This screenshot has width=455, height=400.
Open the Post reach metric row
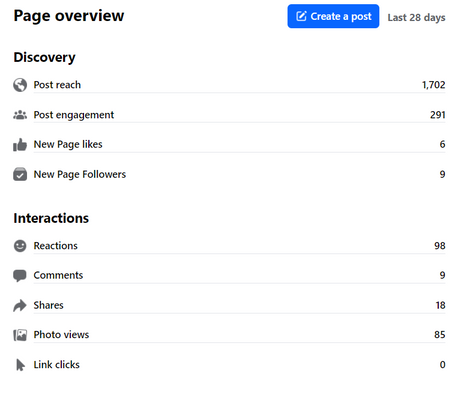(229, 85)
